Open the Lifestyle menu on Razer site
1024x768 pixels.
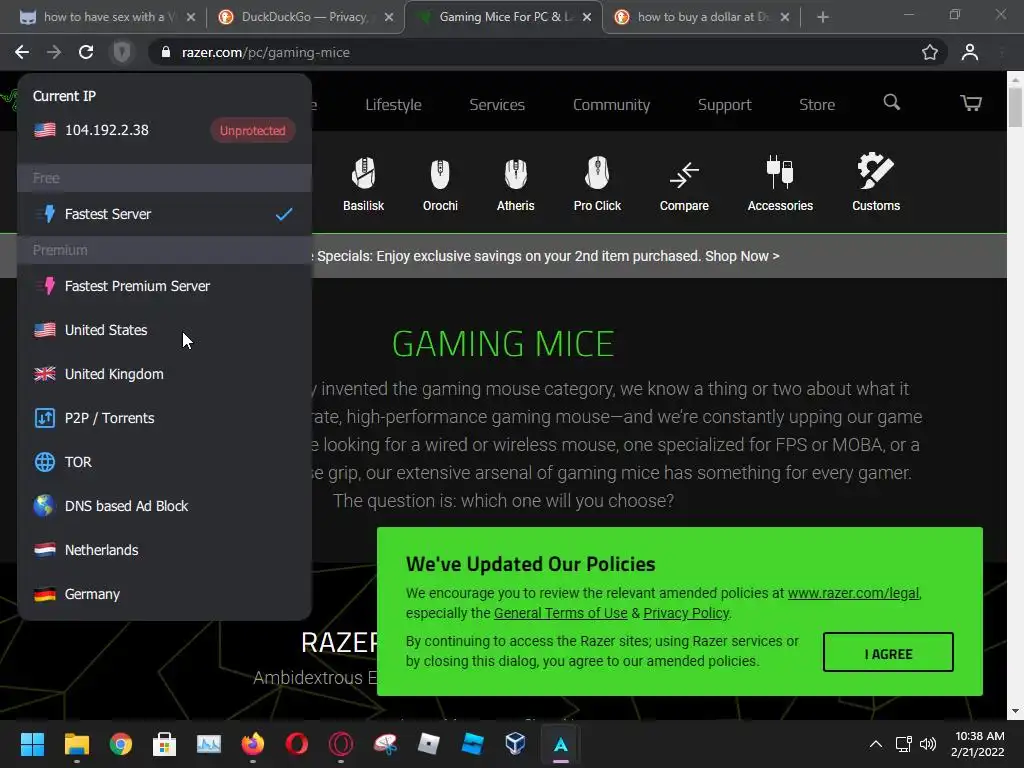tap(393, 104)
